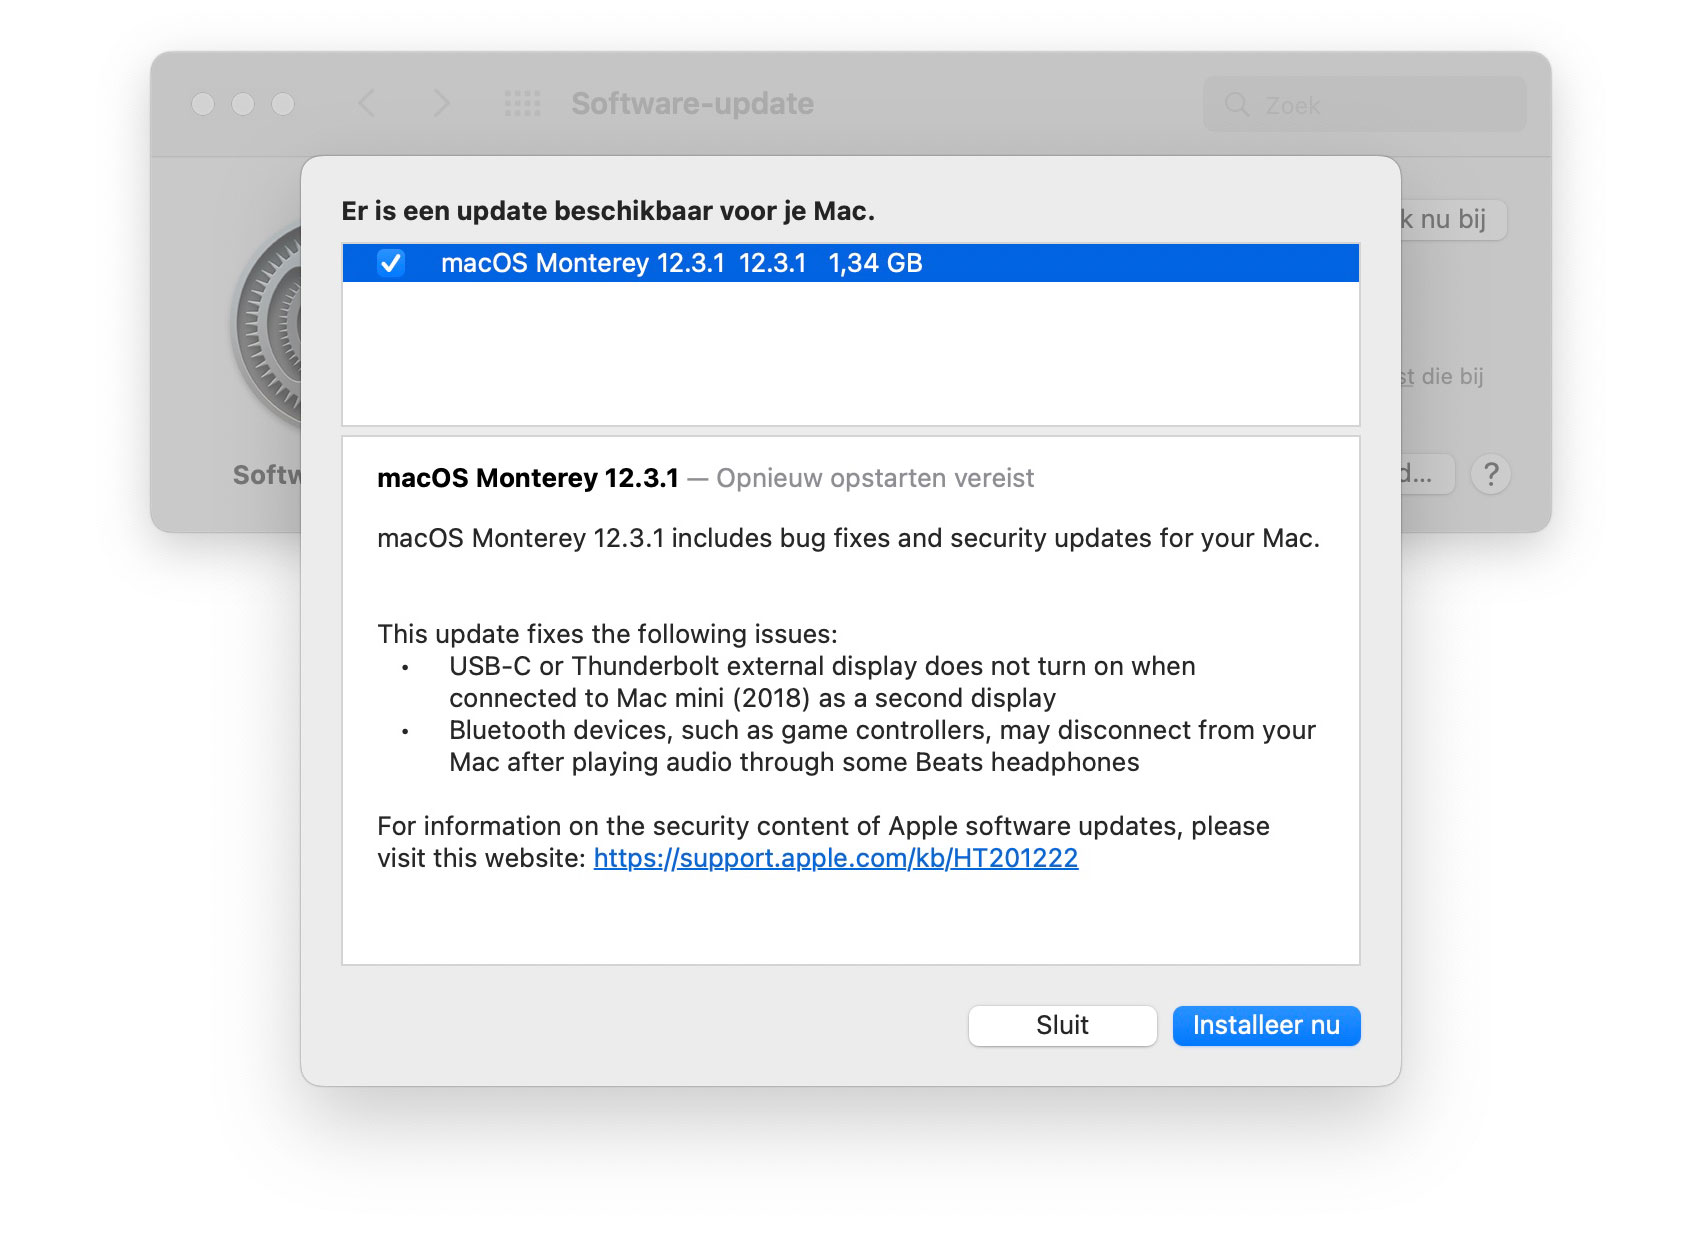Go back with the left chevron arrow
This screenshot has width=1701, height=1234.
point(367,103)
